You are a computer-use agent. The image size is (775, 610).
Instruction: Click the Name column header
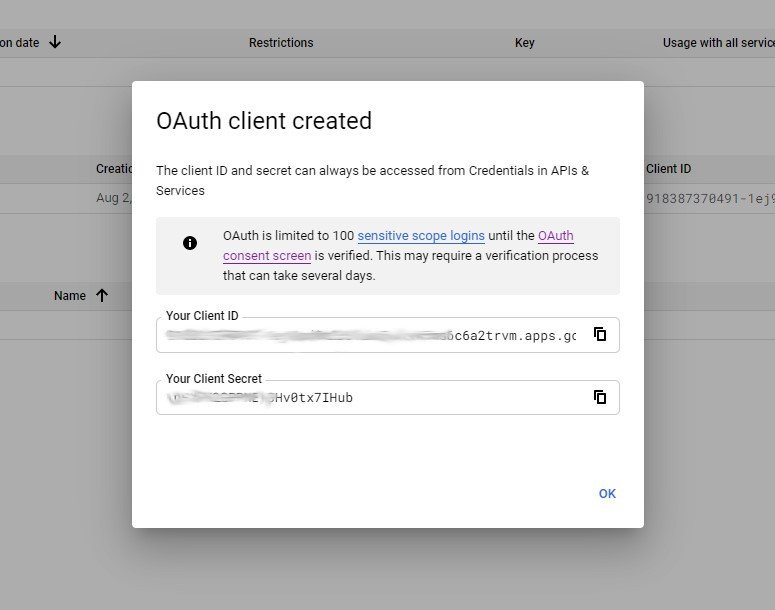(70, 296)
